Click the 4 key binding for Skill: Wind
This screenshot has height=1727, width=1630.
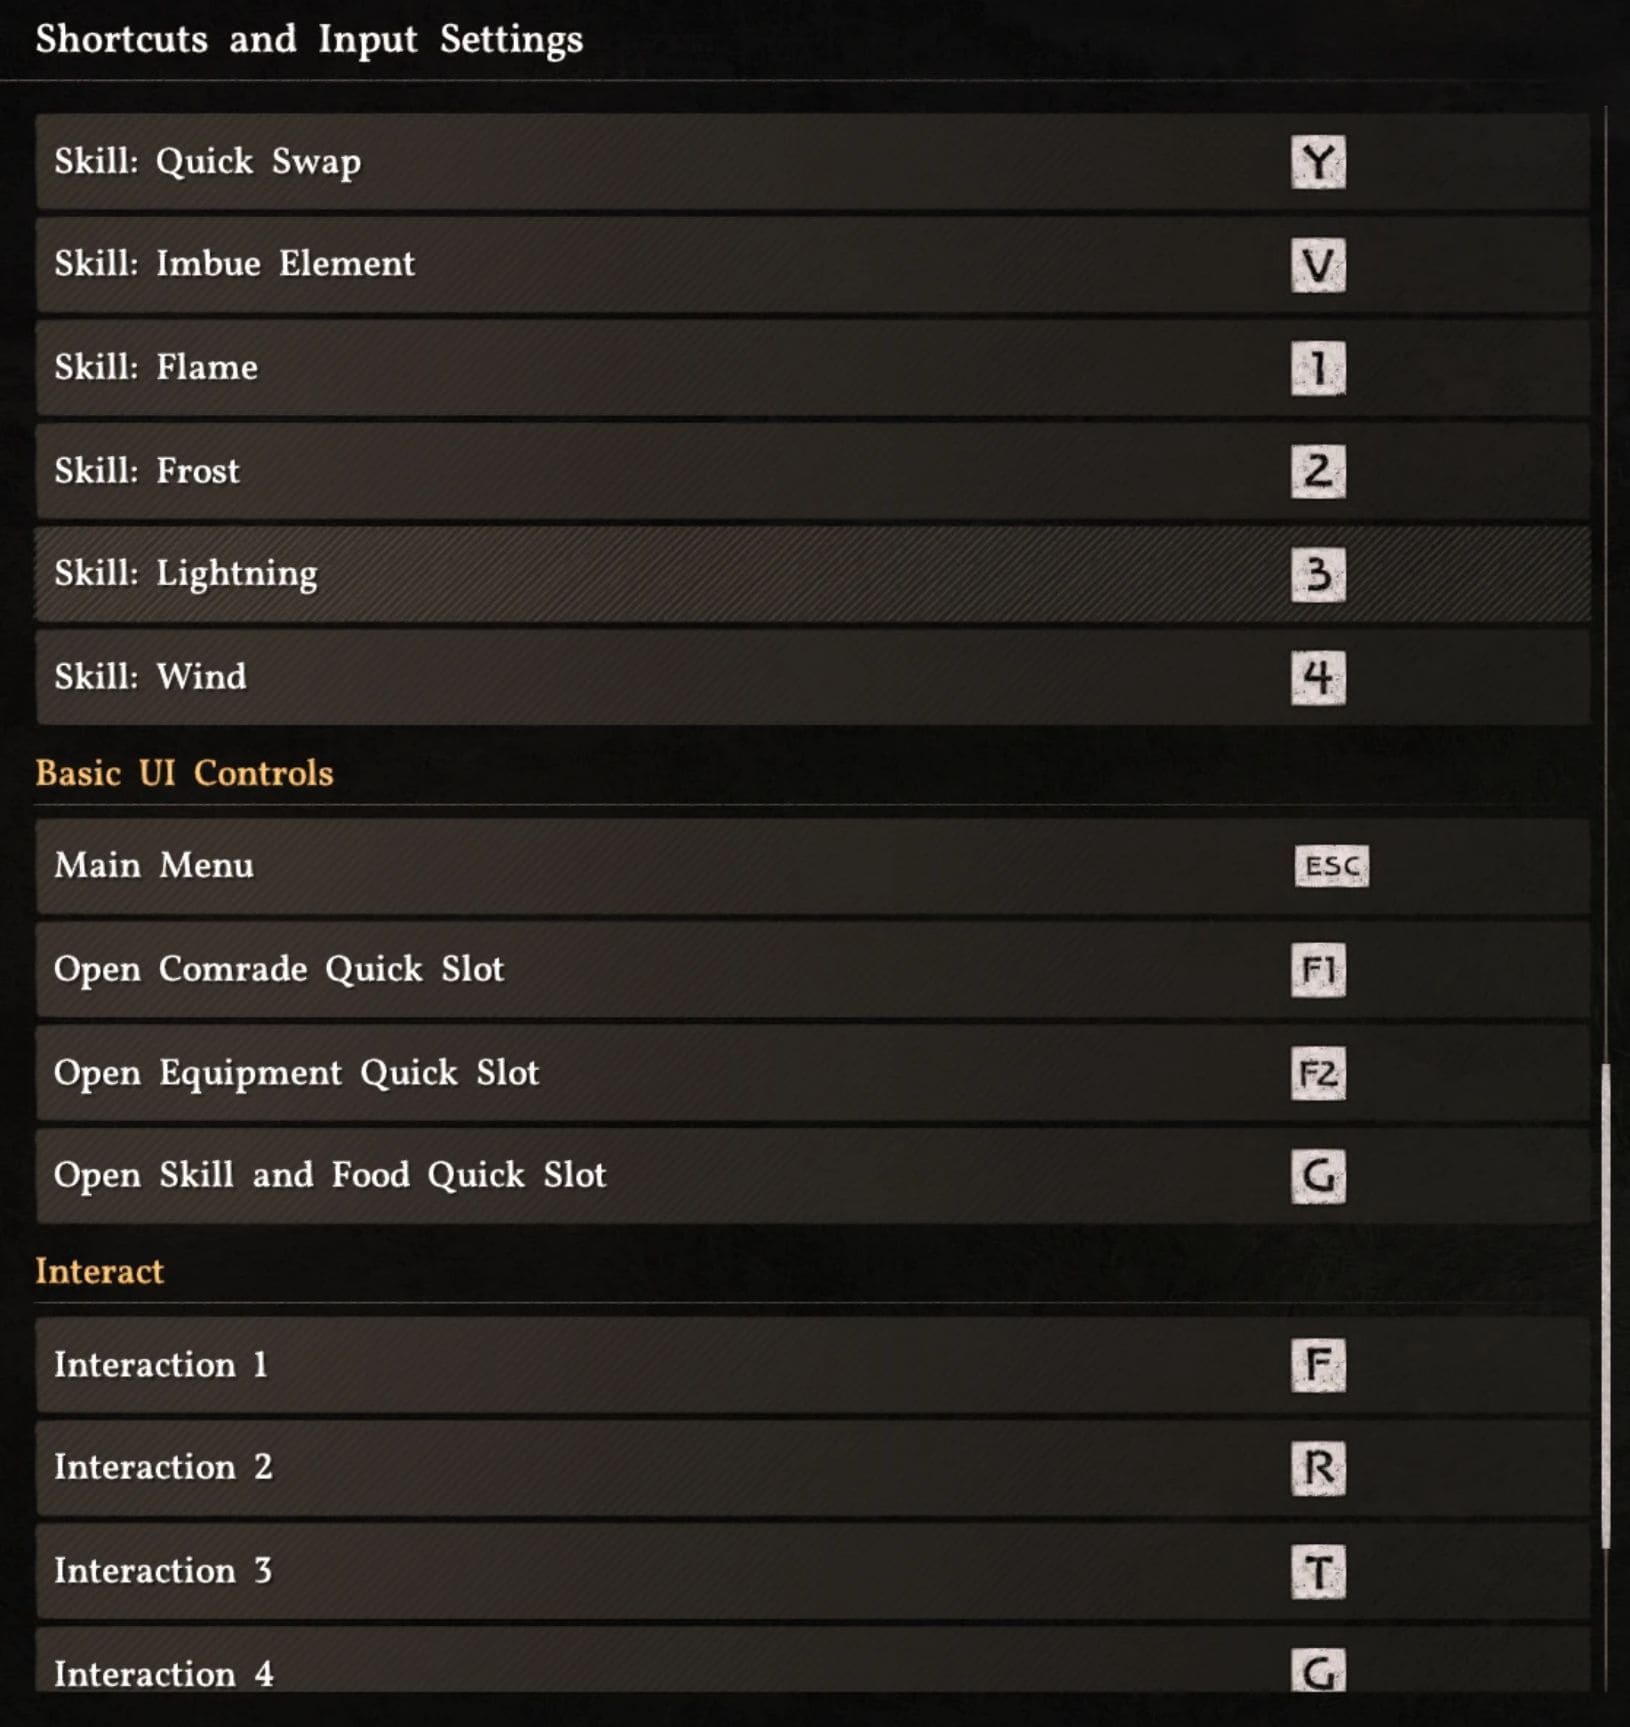(1318, 677)
